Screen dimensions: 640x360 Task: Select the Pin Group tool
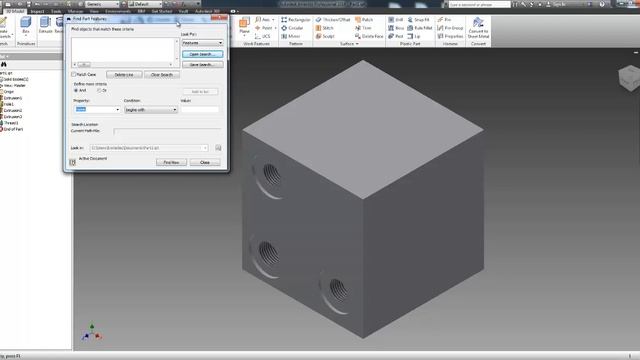(x=450, y=28)
